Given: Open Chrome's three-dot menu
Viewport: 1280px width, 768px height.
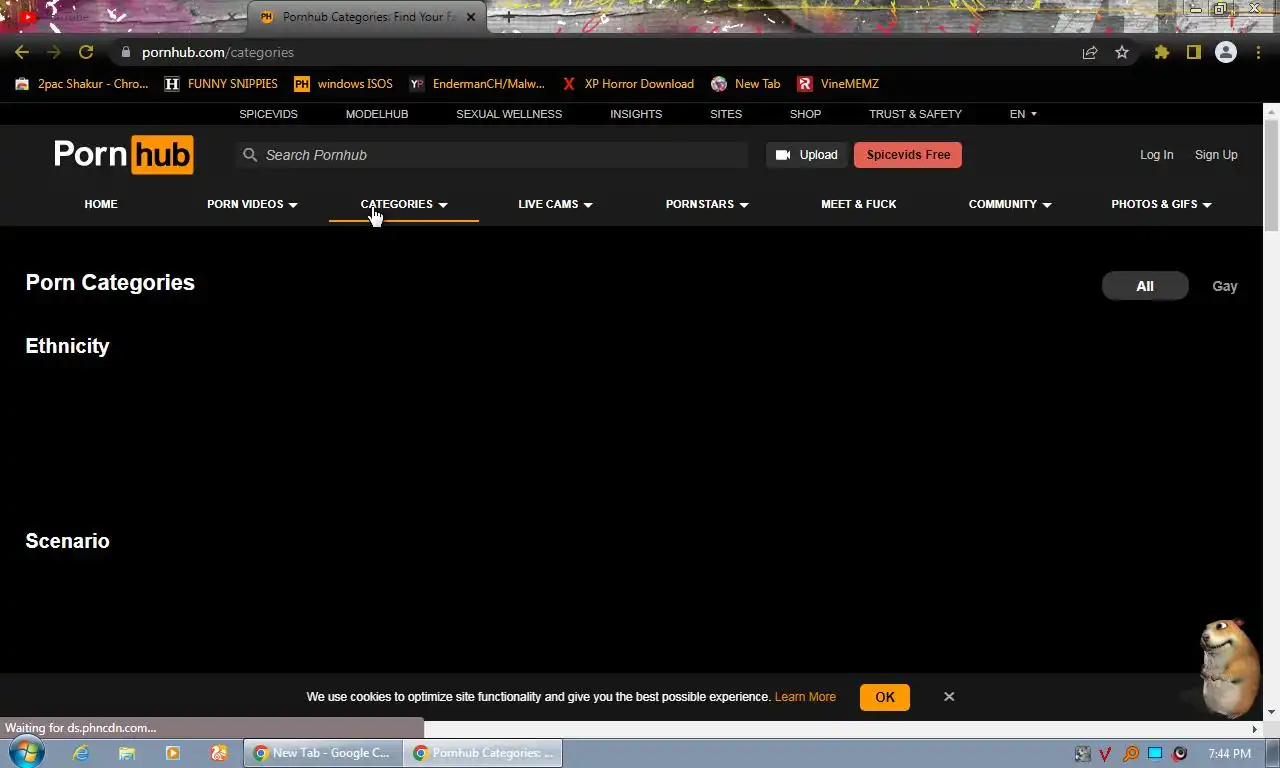Looking at the screenshot, I should coord(1258,52).
